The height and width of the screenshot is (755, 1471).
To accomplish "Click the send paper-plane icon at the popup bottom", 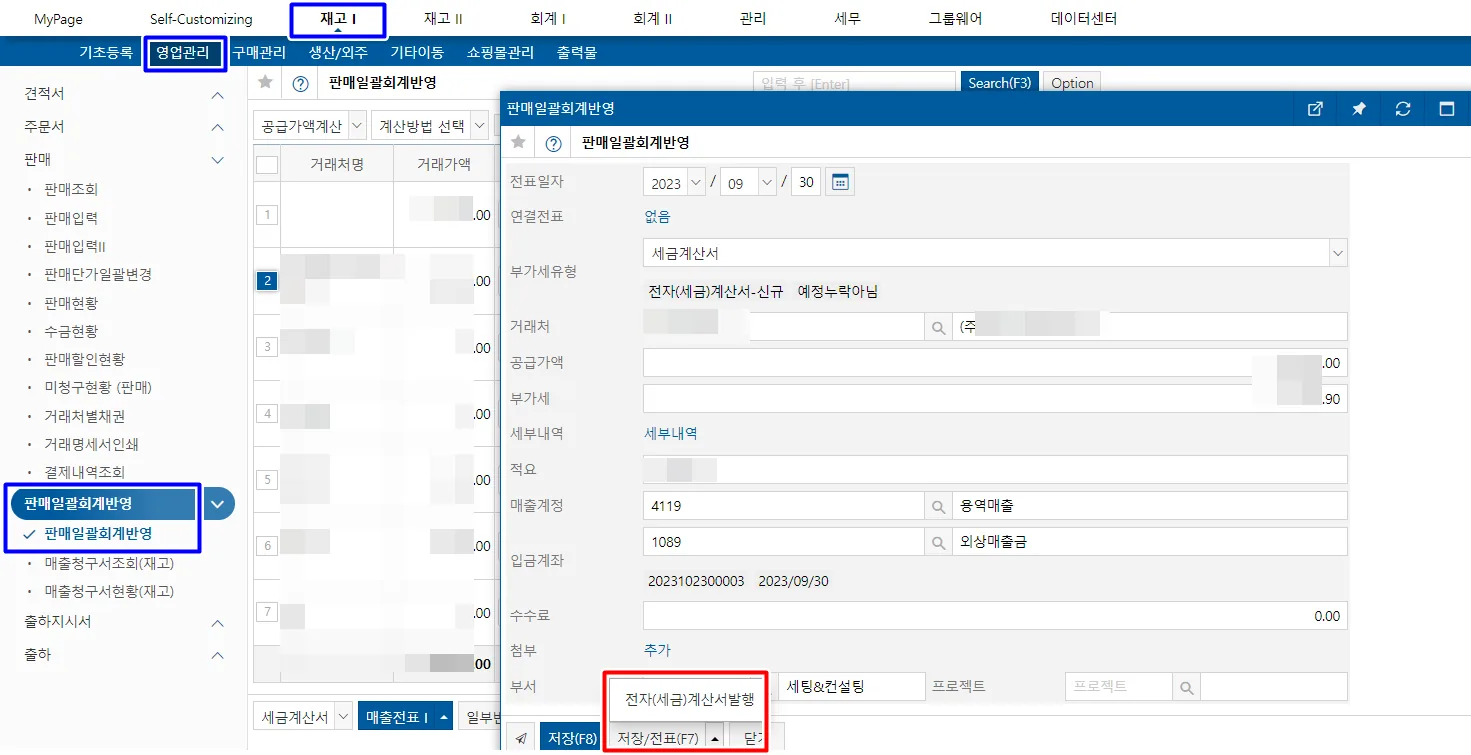I will coord(521,738).
